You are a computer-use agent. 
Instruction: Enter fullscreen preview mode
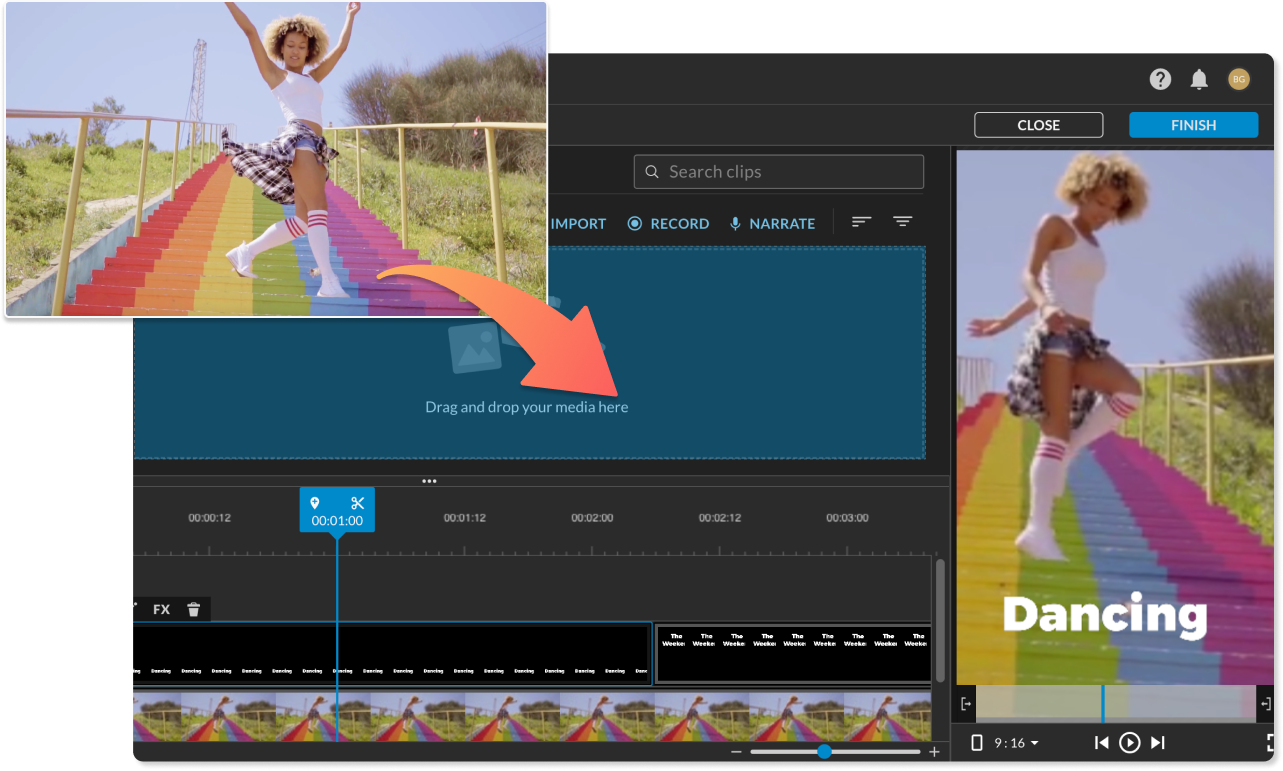[x=1272, y=742]
